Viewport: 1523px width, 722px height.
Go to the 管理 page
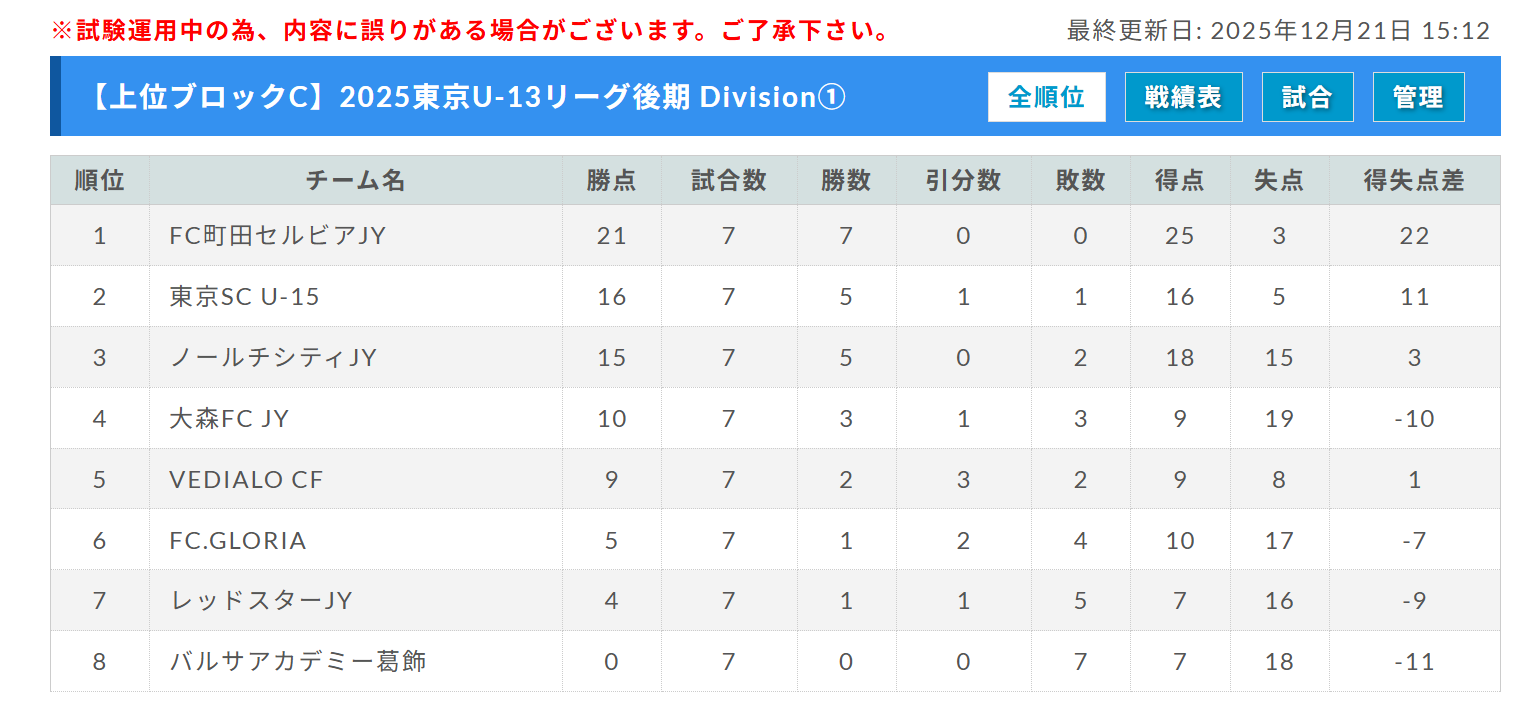click(x=1418, y=97)
